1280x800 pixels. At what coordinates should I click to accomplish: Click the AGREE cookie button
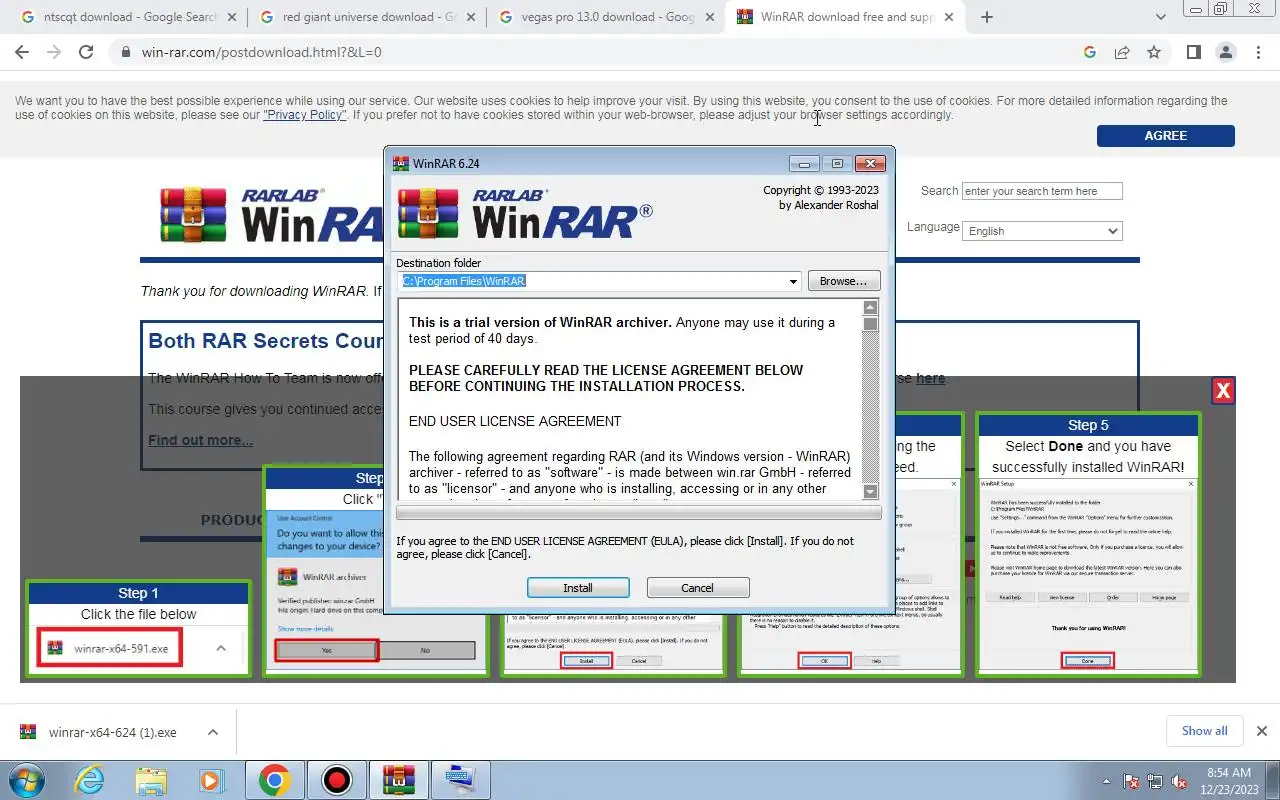[x=1166, y=136]
